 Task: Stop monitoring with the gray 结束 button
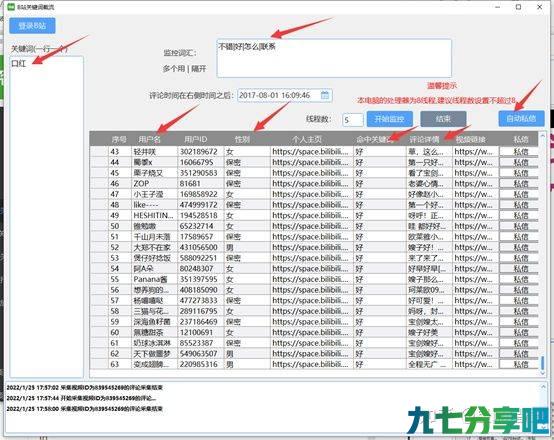coord(443,119)
